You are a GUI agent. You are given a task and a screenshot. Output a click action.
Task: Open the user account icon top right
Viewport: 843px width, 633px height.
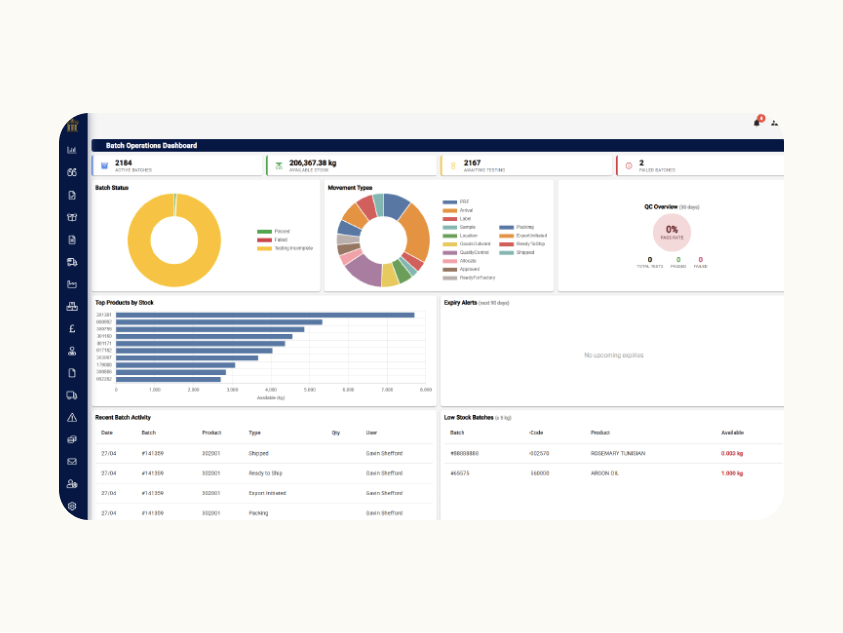click(774, 123)
